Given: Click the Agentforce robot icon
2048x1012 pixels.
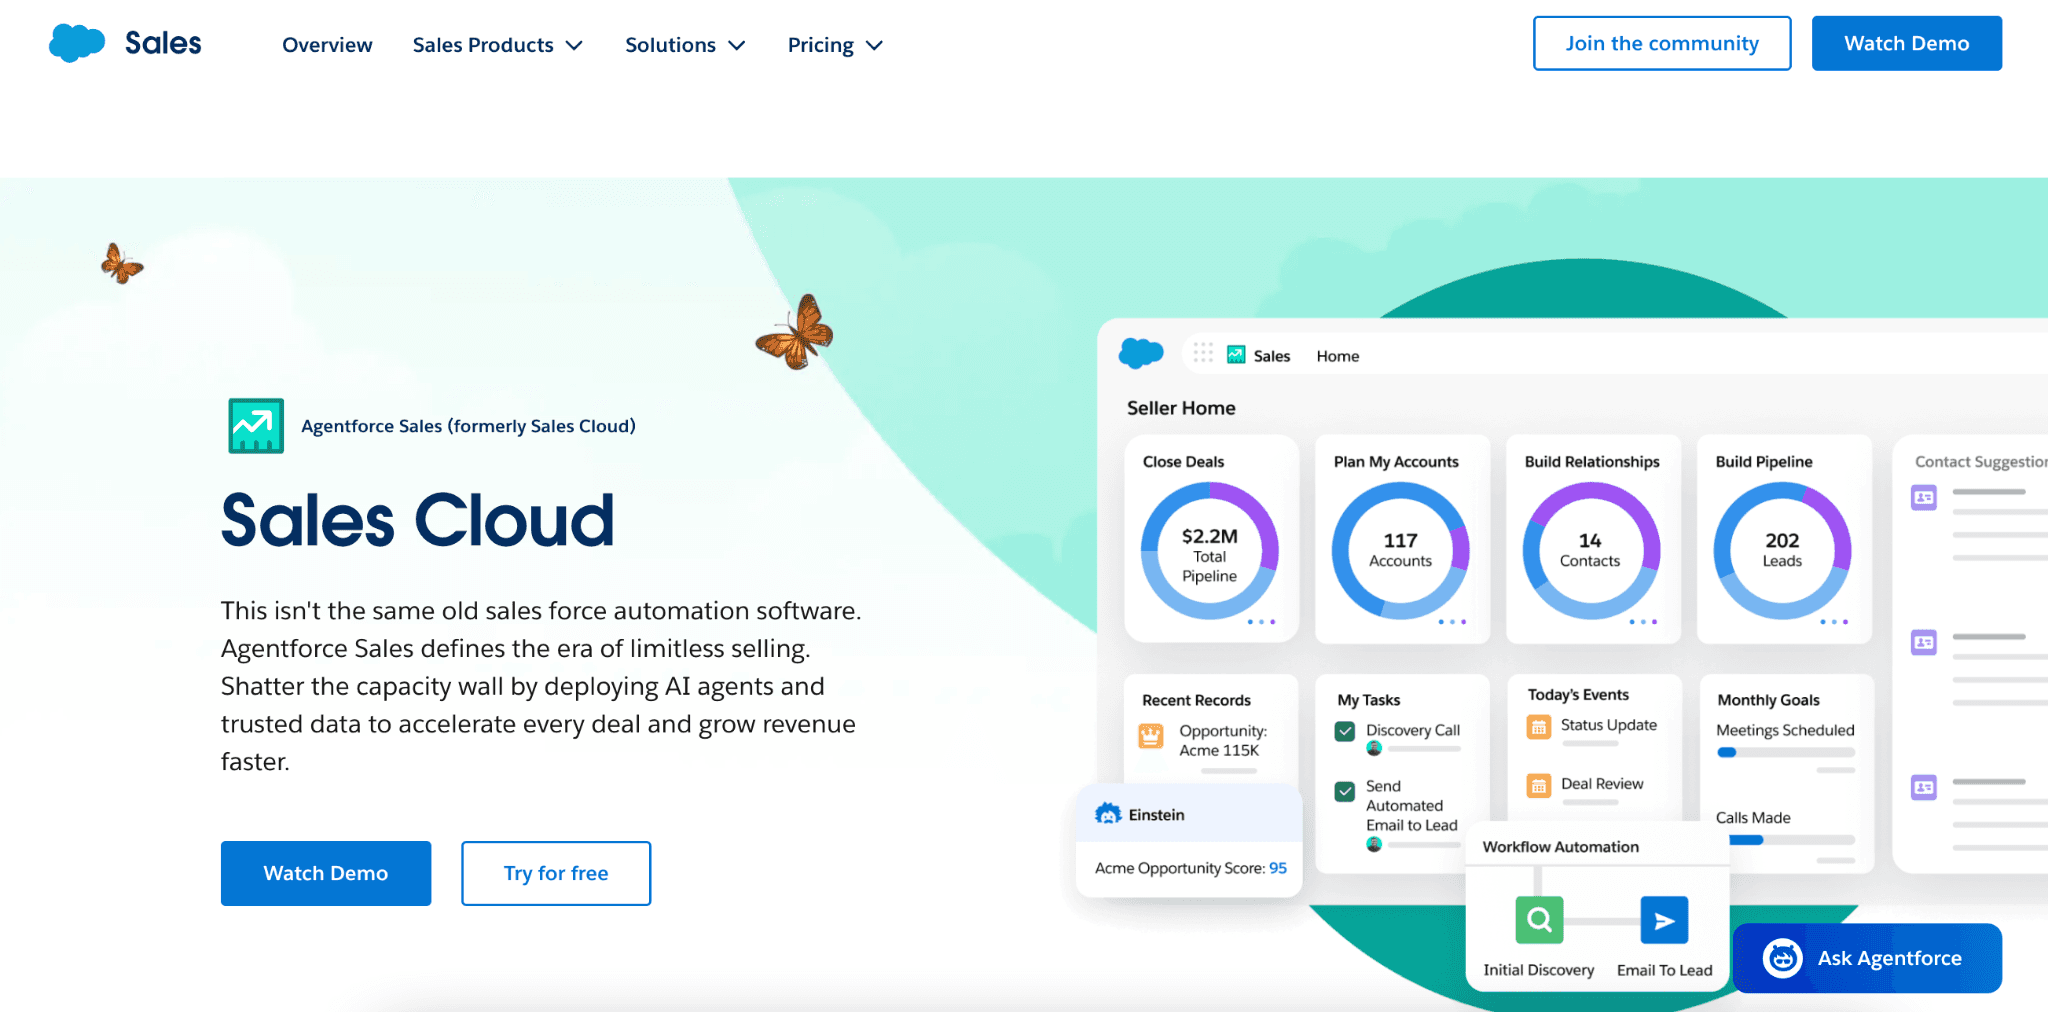Looking at the screenshot, I should tap(1782, 957).
